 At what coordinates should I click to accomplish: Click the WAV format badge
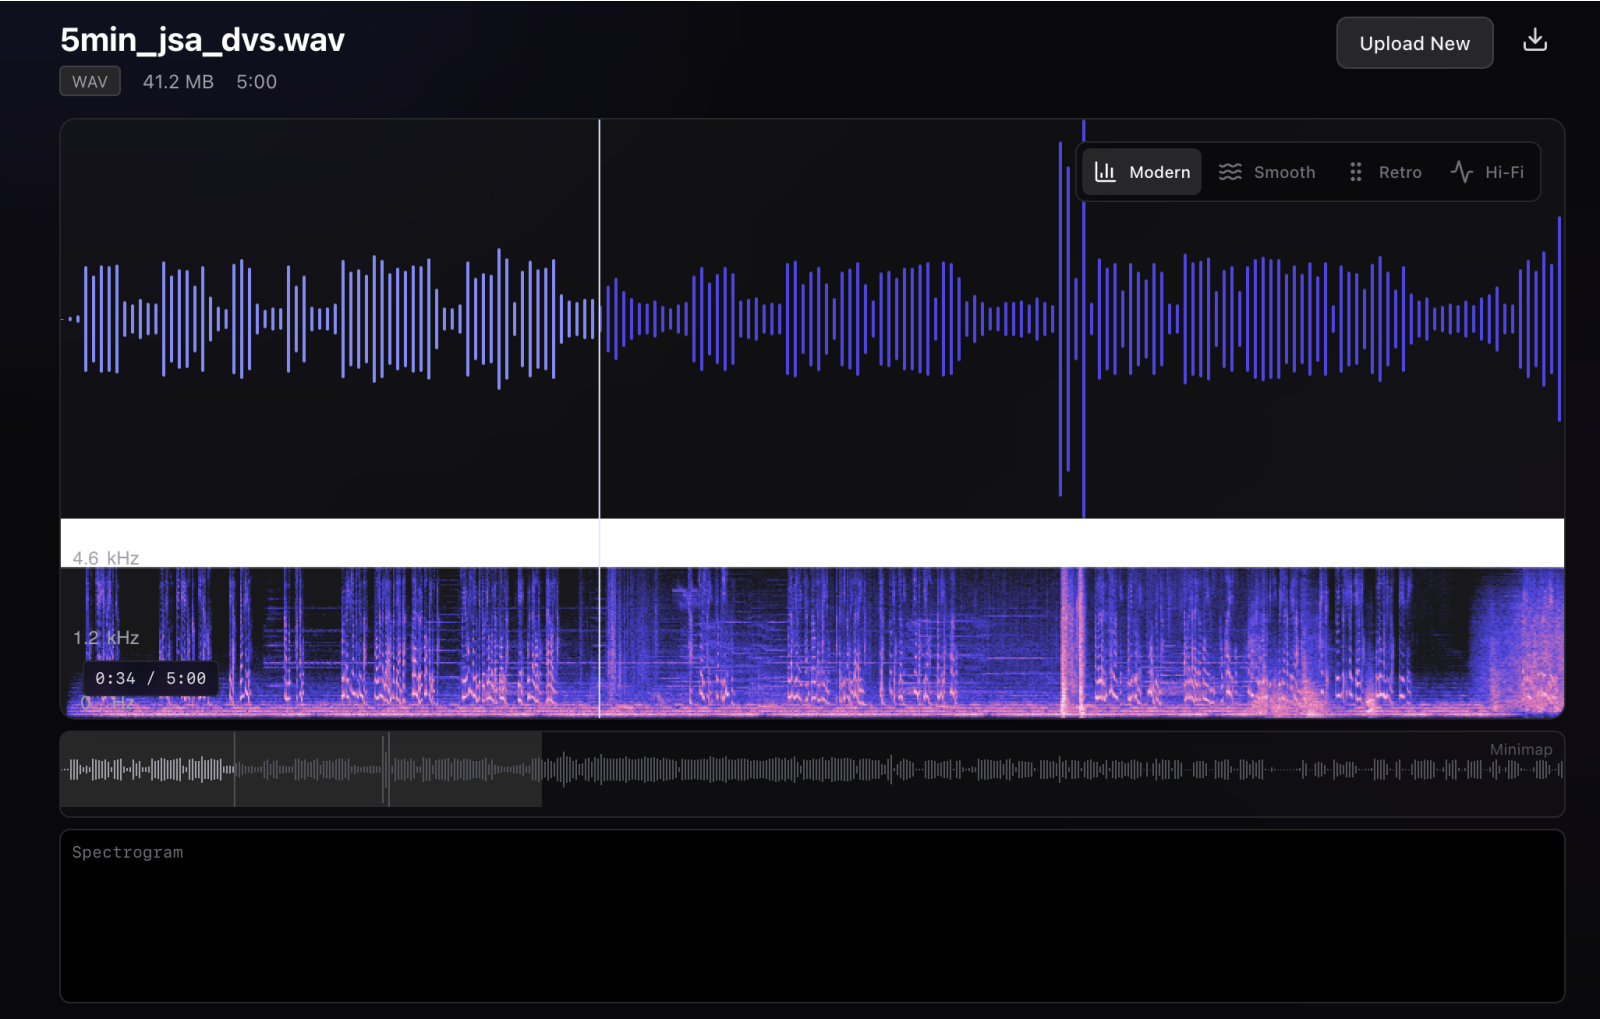90,82
